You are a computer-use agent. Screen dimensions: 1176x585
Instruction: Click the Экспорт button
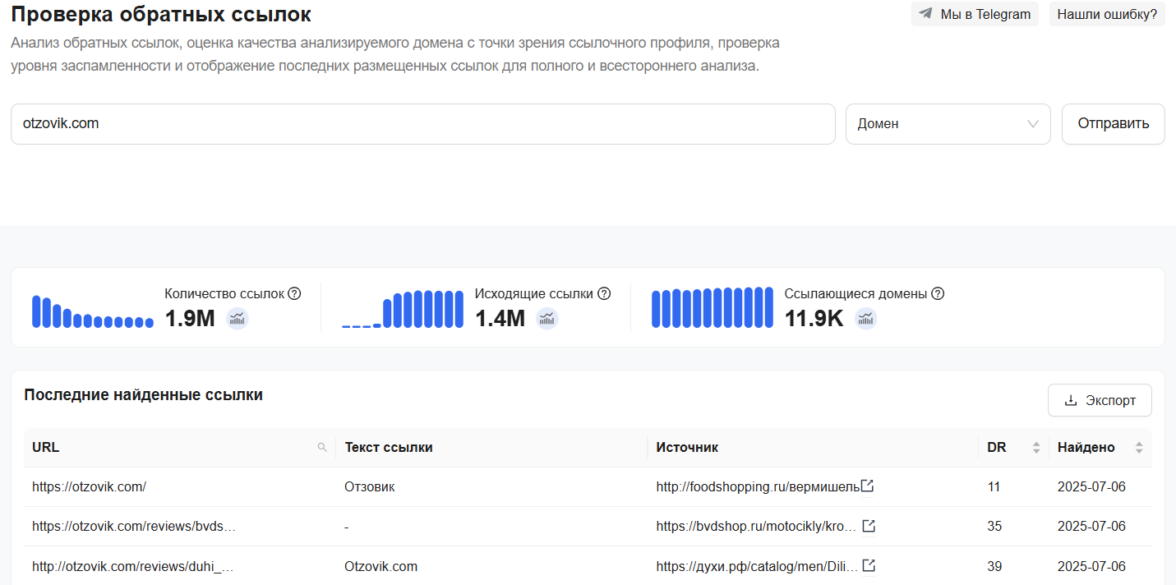[x=1099, y=400]
